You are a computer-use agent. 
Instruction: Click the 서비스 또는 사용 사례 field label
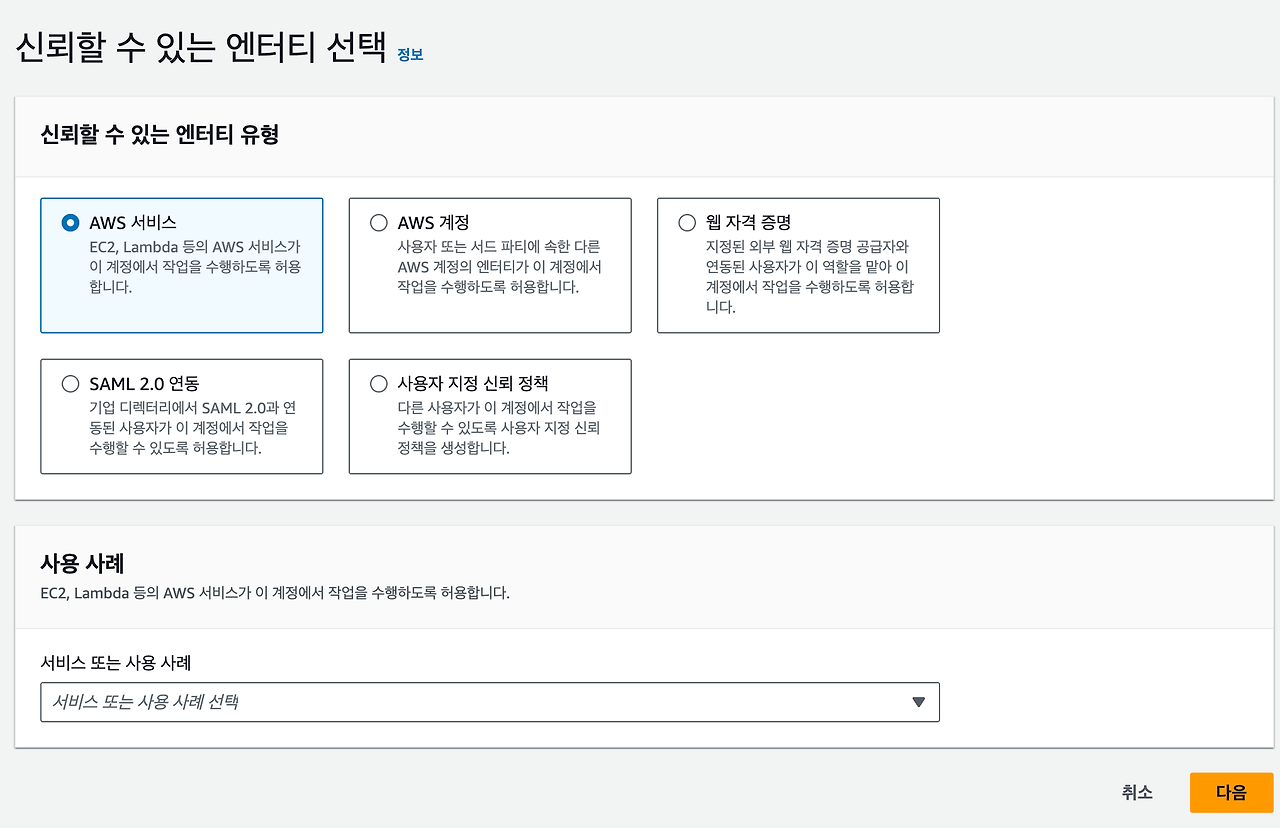click(x=115, y=662)
